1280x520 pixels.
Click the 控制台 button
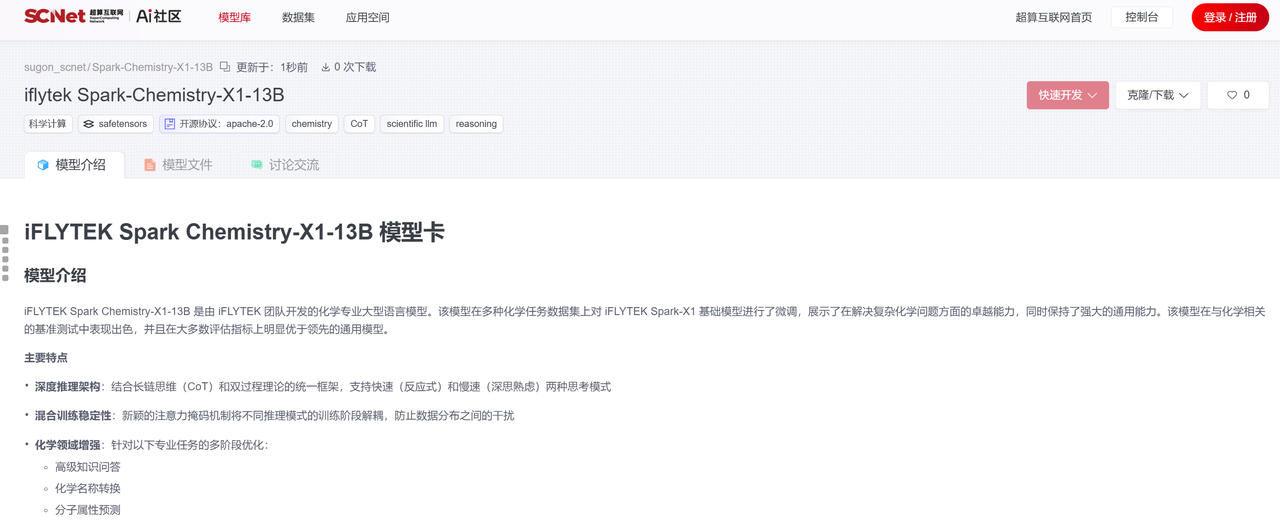coord(1142,17)
